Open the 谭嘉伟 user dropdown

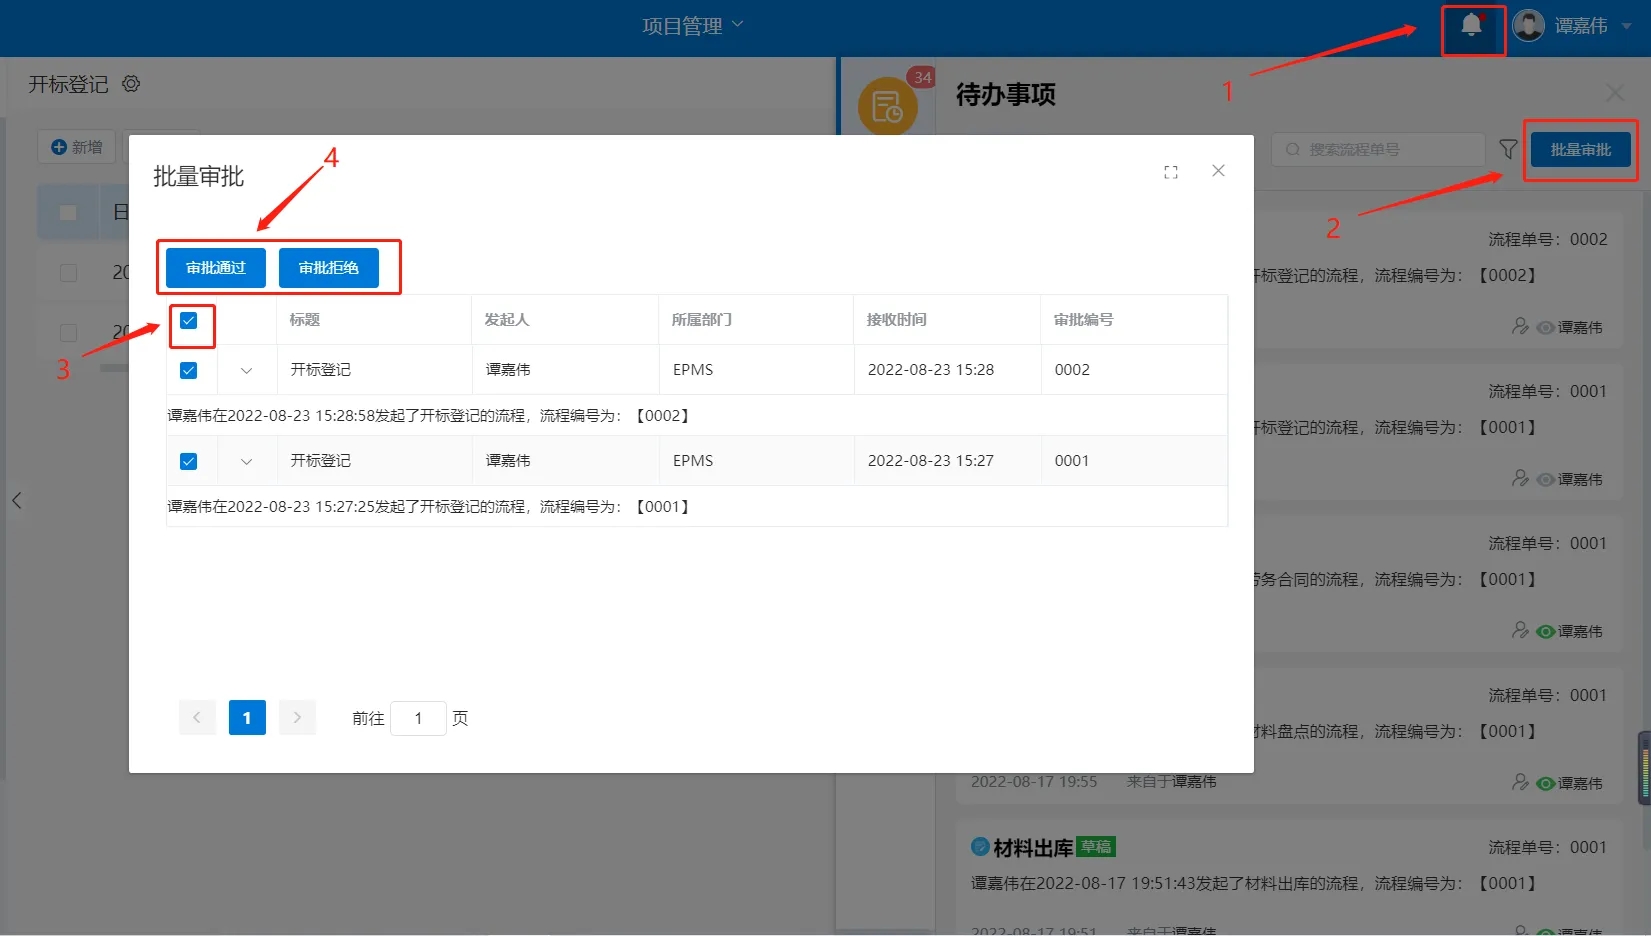[x=1592, y=26]
